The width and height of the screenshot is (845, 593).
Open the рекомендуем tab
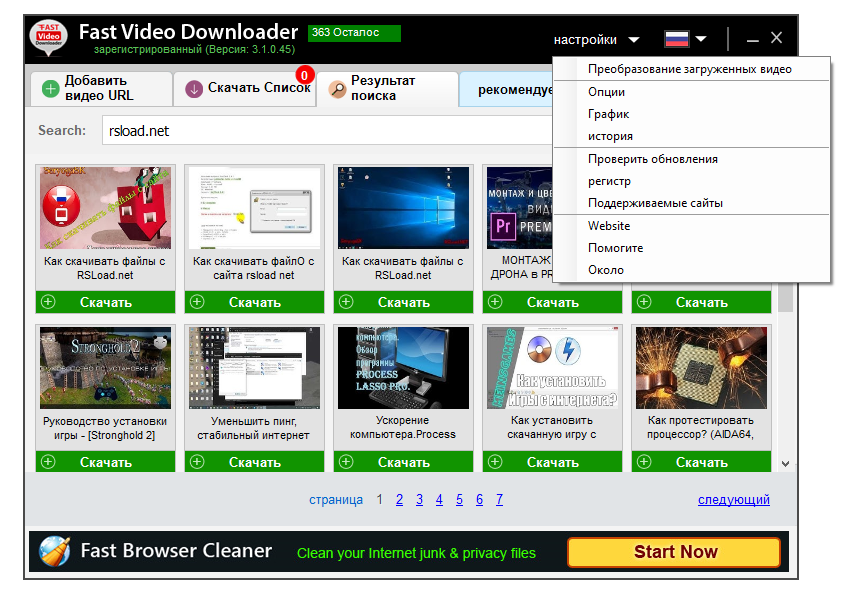[x=506, y=89]
